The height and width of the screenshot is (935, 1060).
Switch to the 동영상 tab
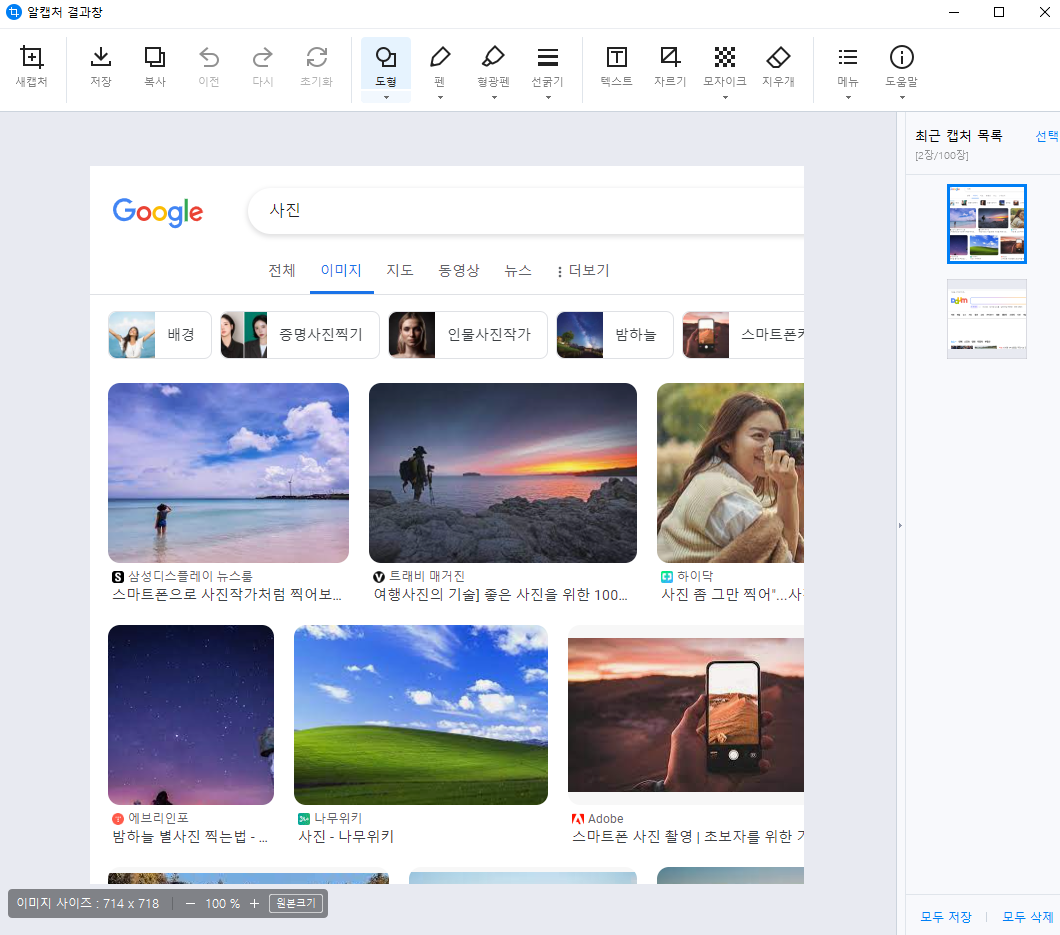pyautogui.click(x=459, y=270)
